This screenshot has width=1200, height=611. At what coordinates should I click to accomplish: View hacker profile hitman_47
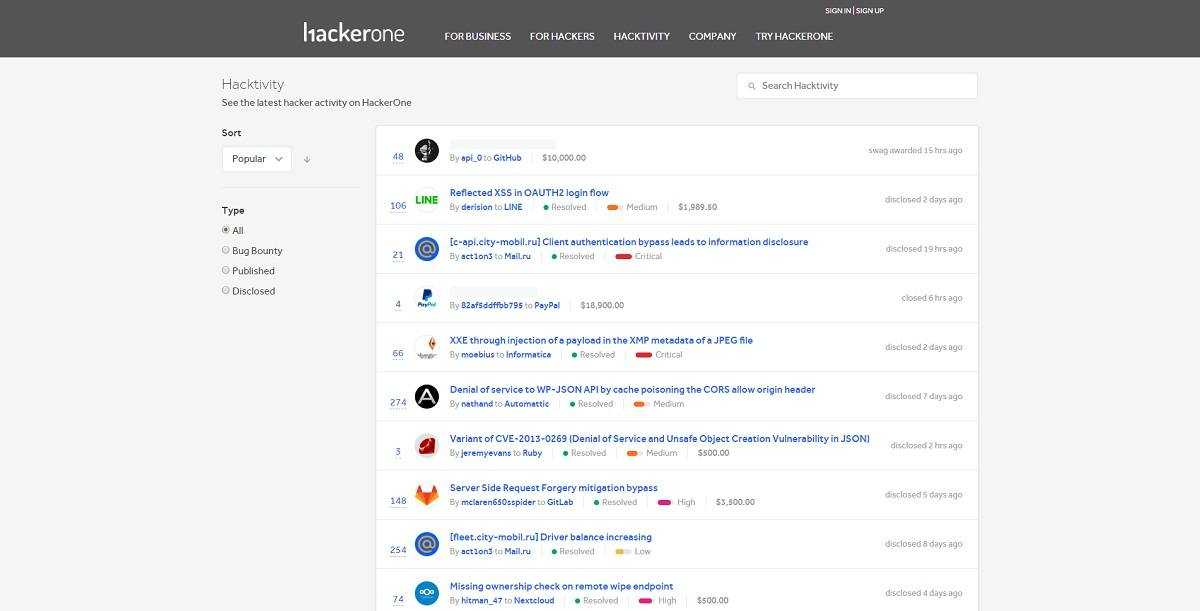coord(481,601)
